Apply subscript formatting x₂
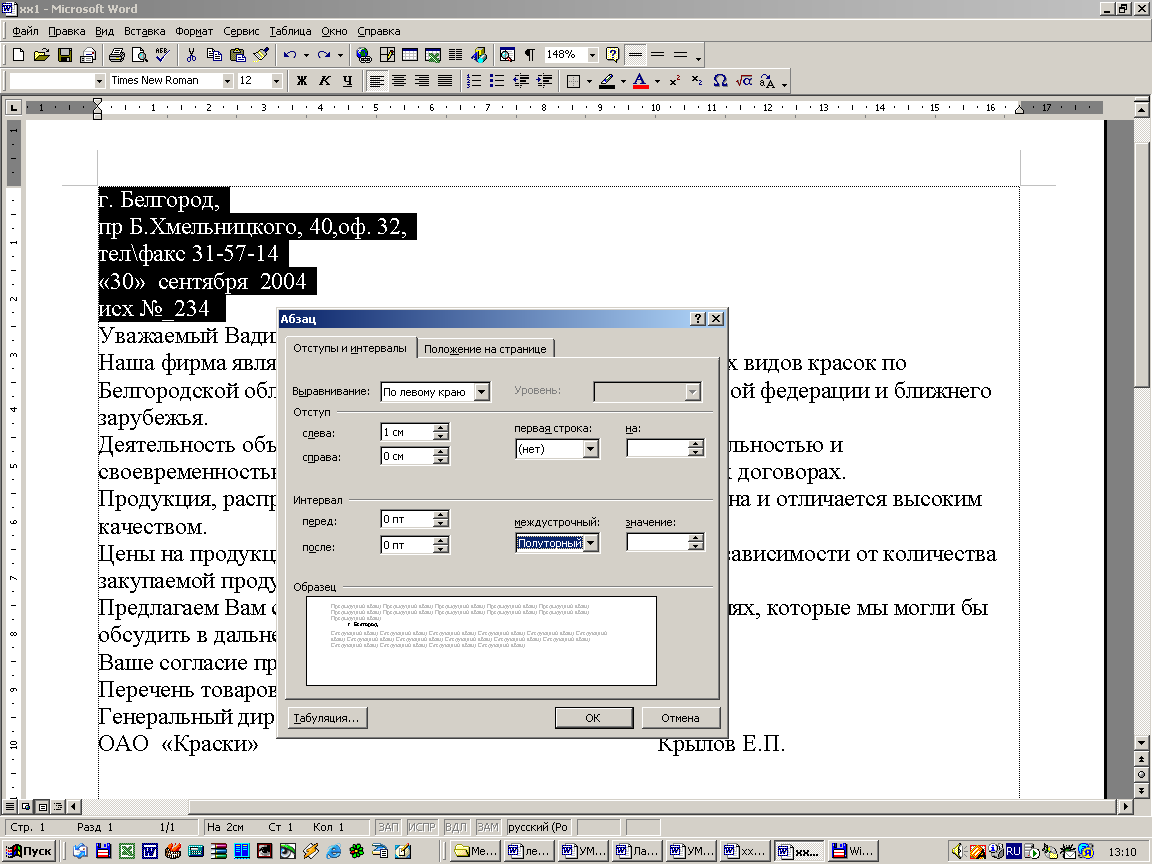The width and height of the screenshot is (1152, 864). [697, 81]
